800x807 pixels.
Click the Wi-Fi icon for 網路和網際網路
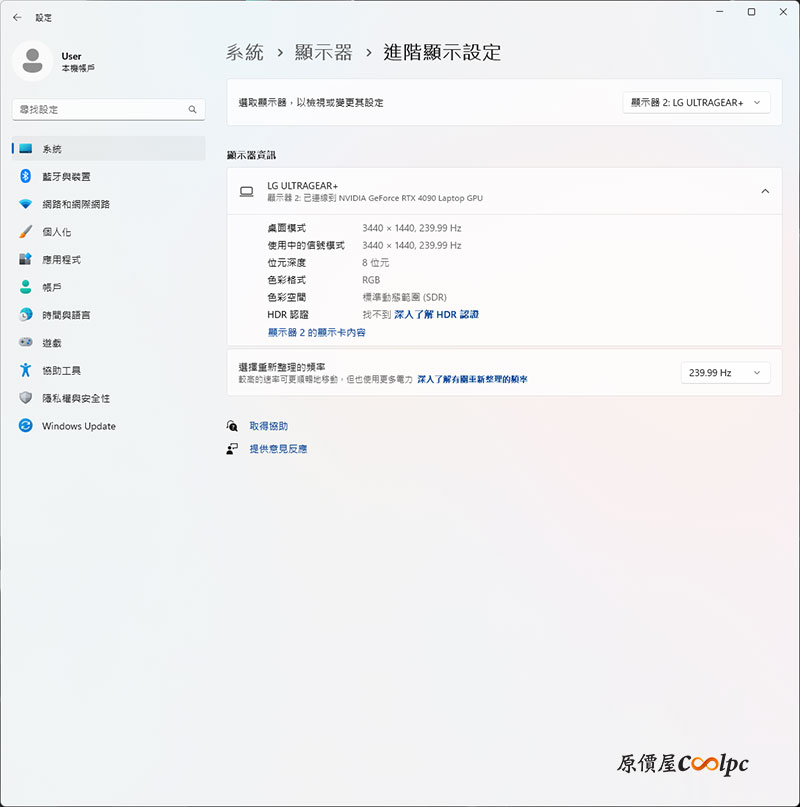click(26, 204)
